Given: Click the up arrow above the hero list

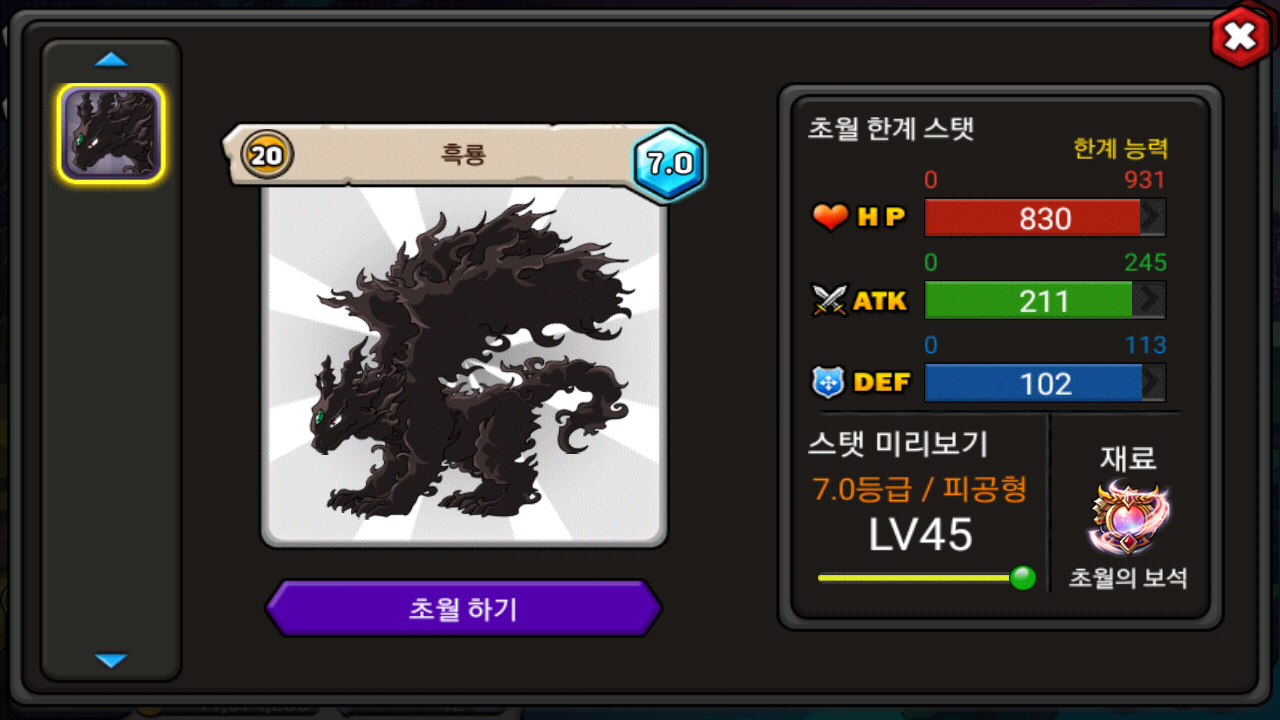Looking at the screenshot, I should tap(111, 60).
